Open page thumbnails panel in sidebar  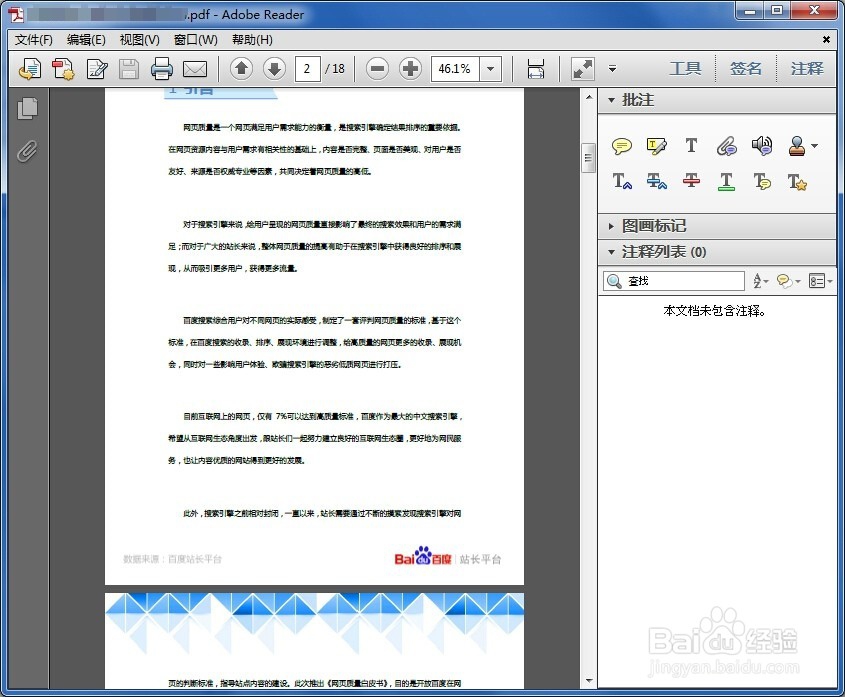[x=27, y=108]
